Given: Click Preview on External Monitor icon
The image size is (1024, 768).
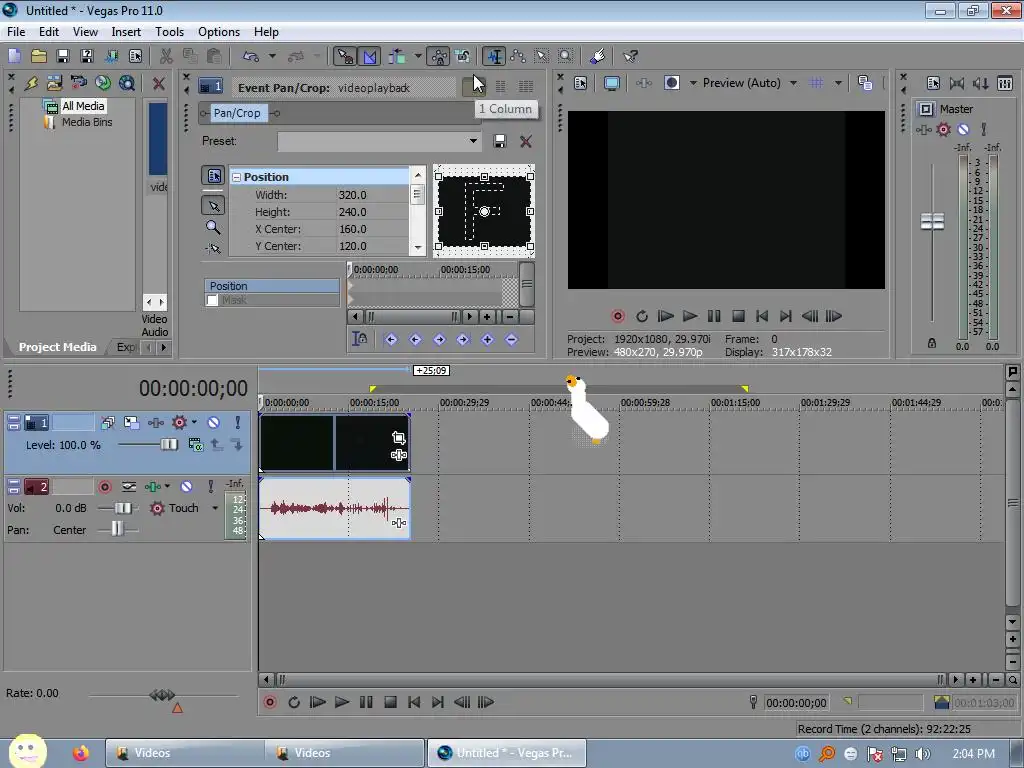Looking at the screenshot, I should pos(612,83).
